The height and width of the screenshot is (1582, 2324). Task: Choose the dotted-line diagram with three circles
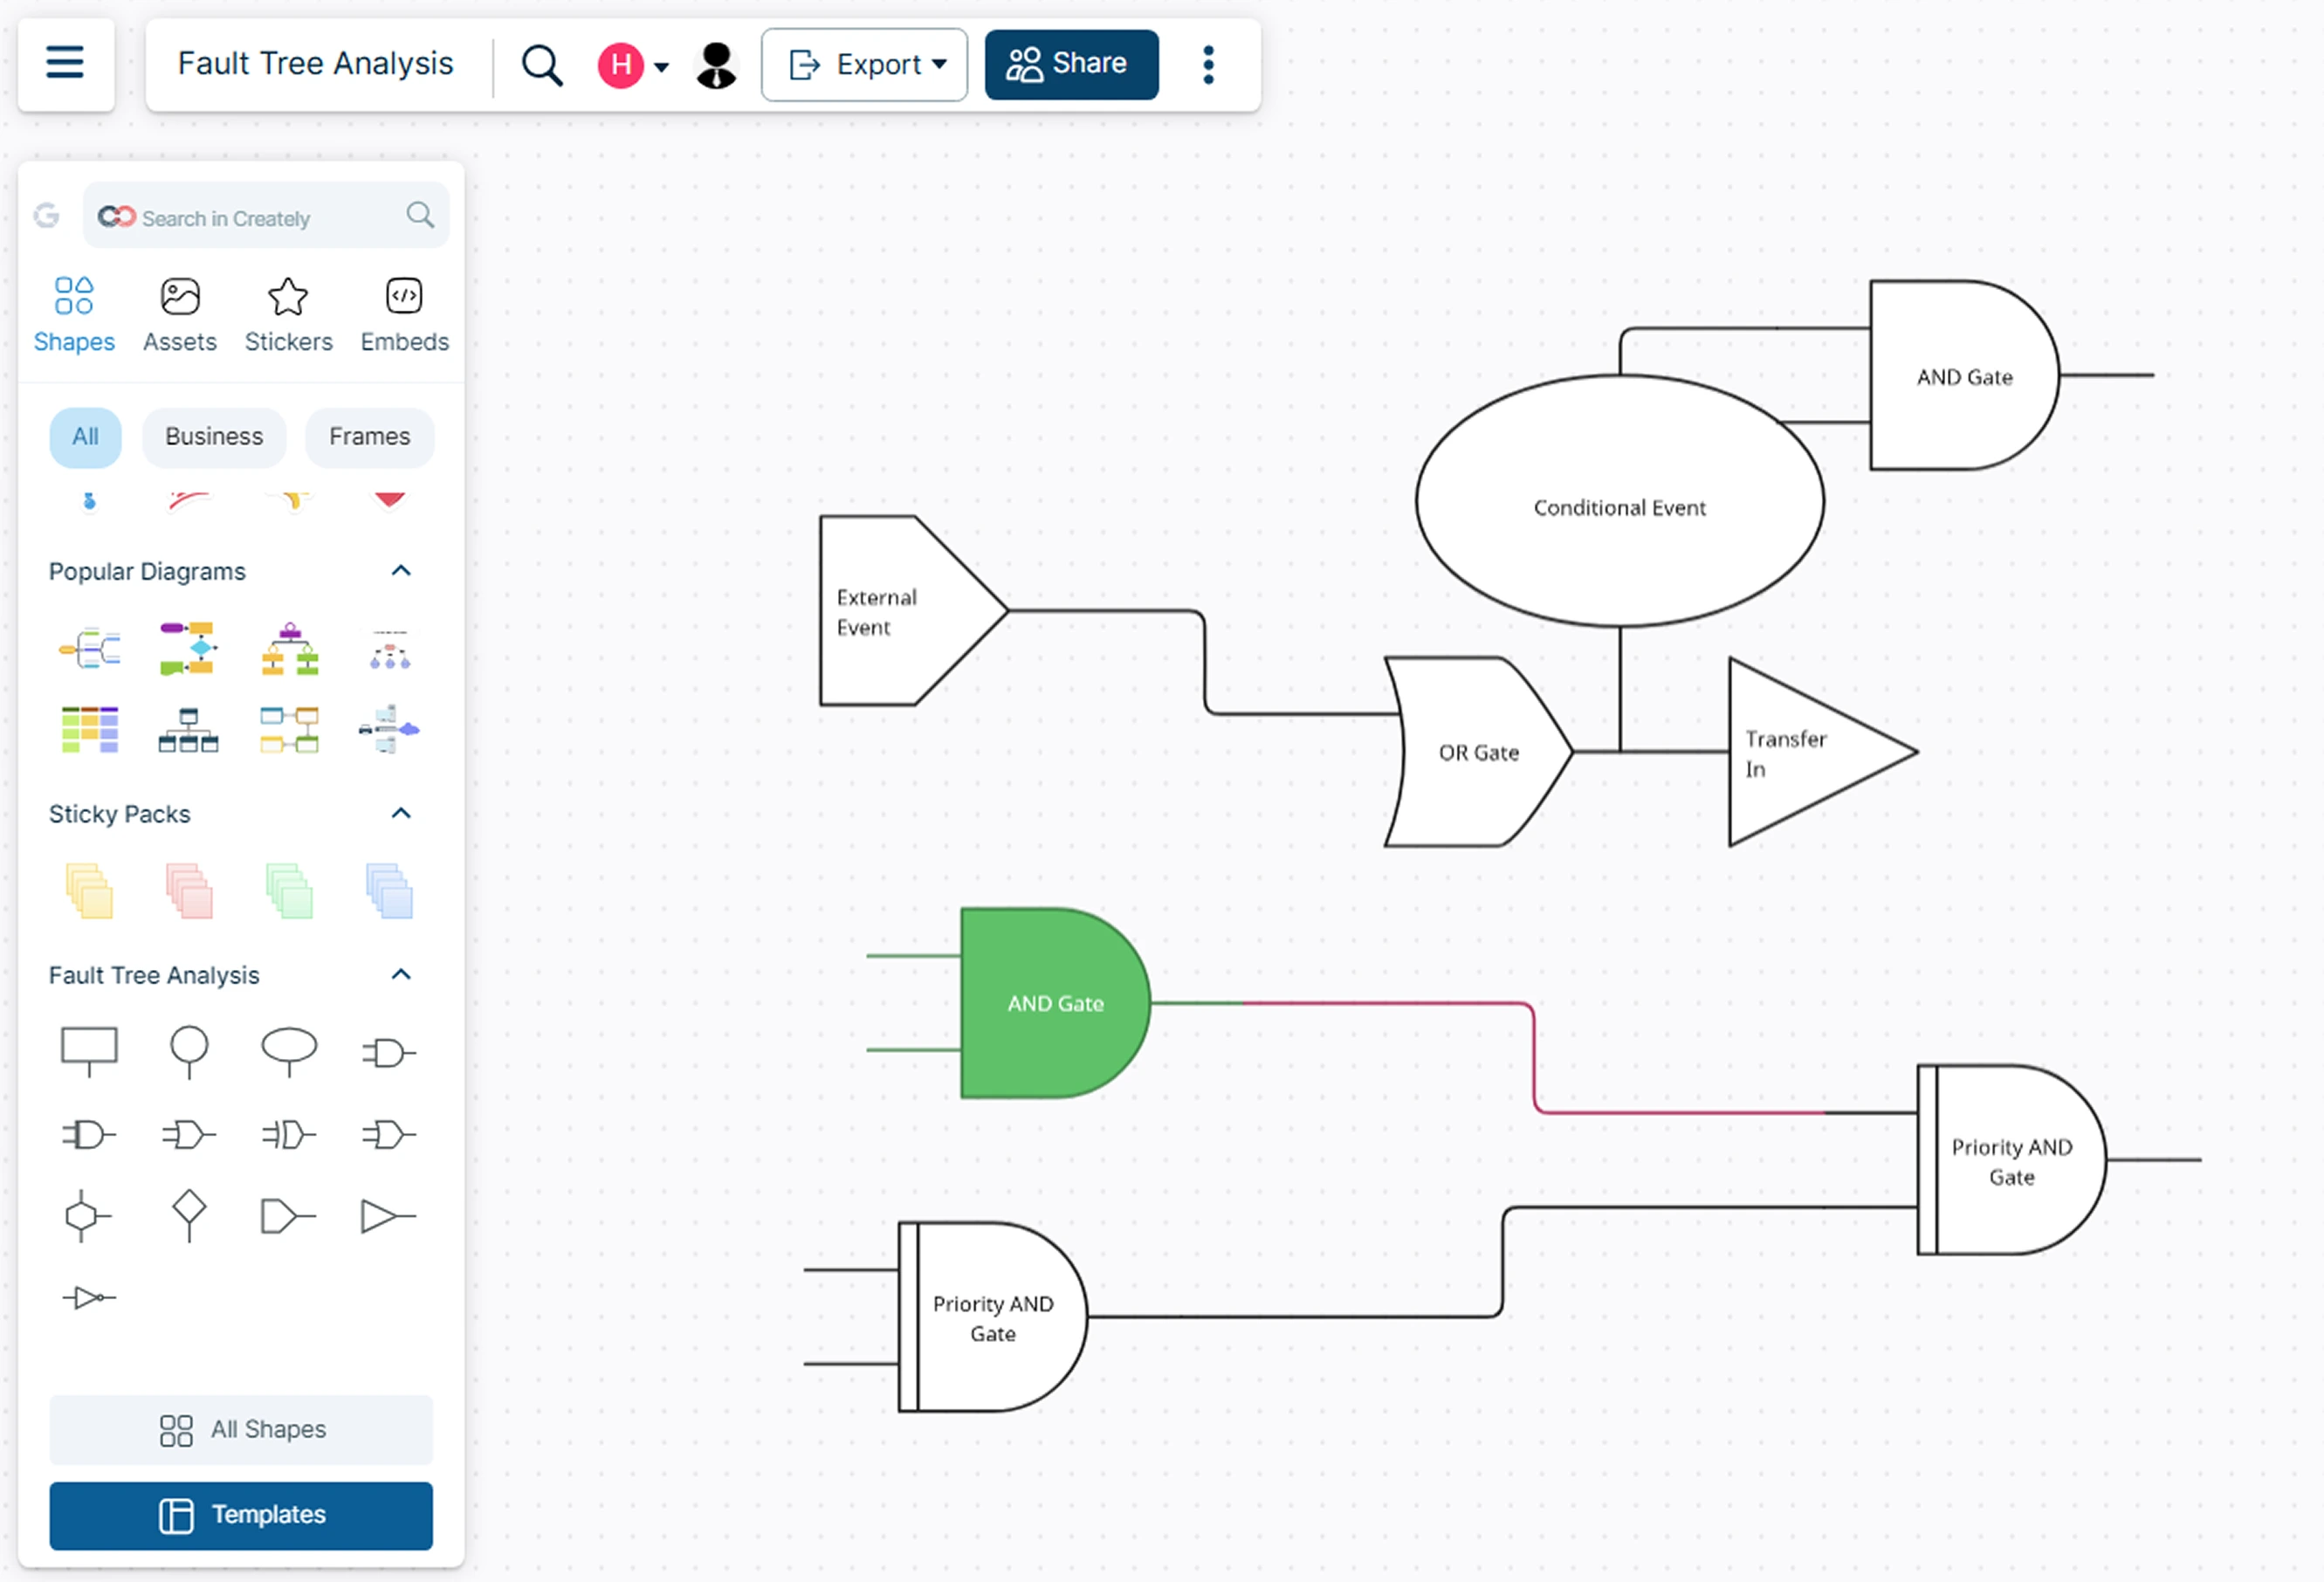tap(390, 649)
